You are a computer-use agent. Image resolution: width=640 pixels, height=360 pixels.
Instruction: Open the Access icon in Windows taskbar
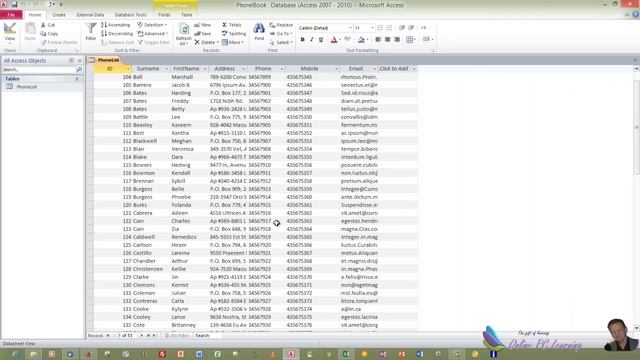coord(291,354)
